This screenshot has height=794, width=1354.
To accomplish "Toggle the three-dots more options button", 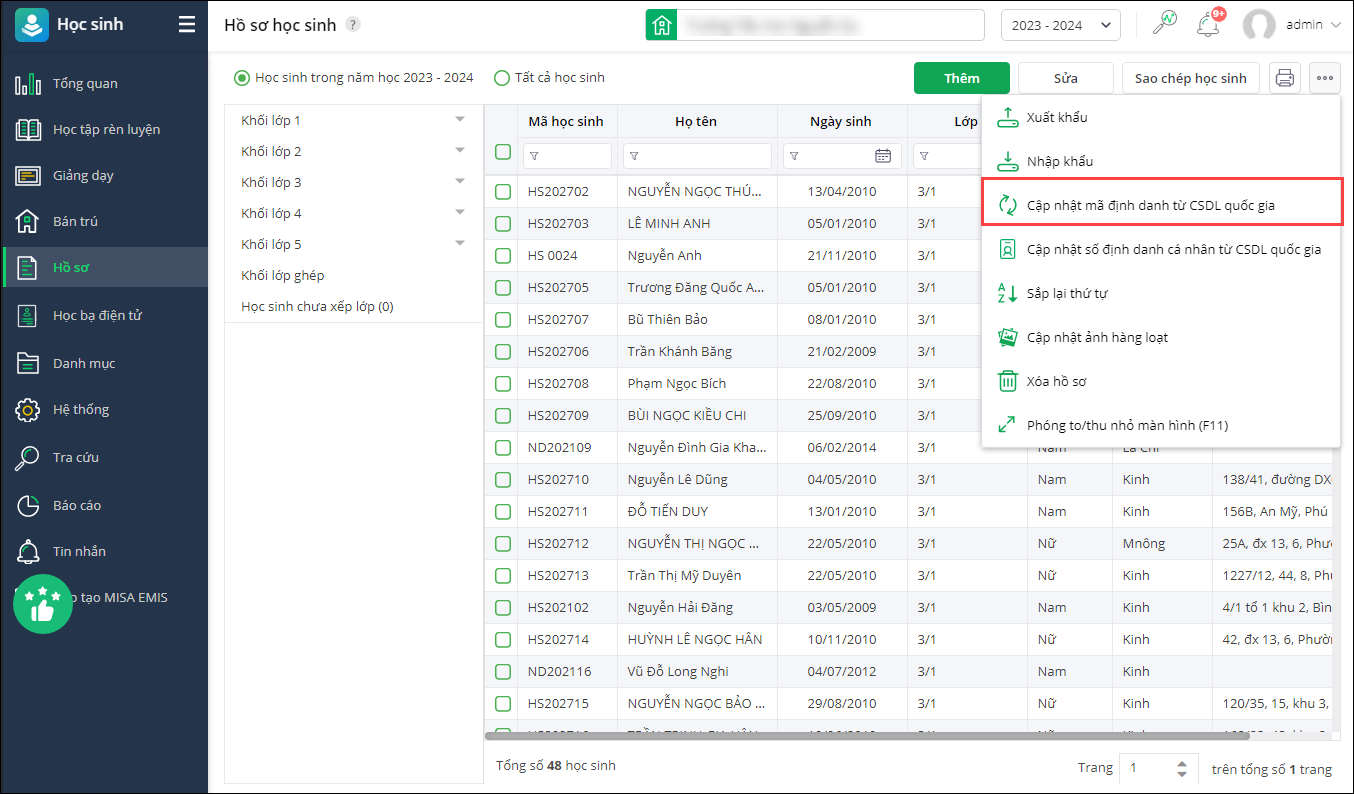I will point(1325,78).
